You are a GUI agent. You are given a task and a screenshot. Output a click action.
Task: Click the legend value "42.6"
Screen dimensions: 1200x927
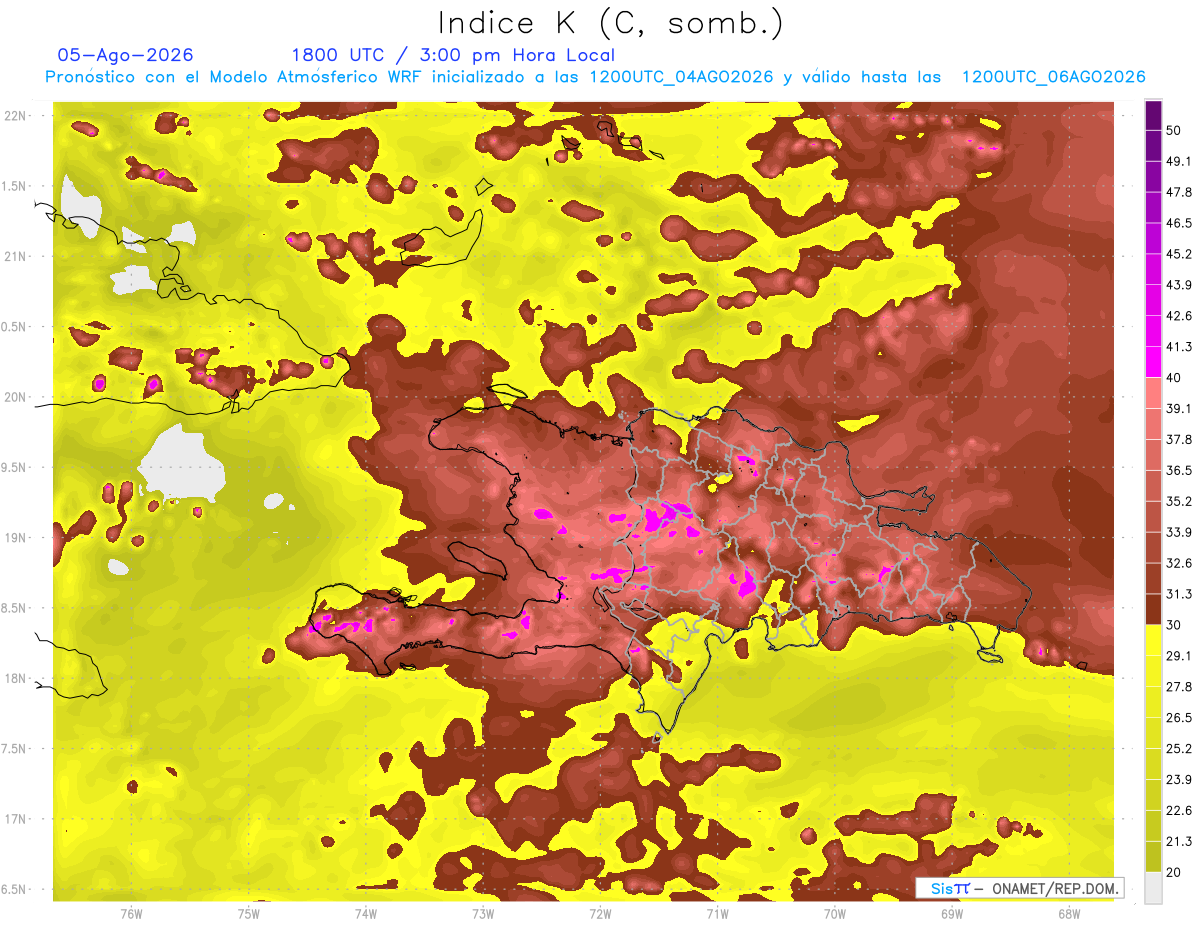(x=1179, y=316)
